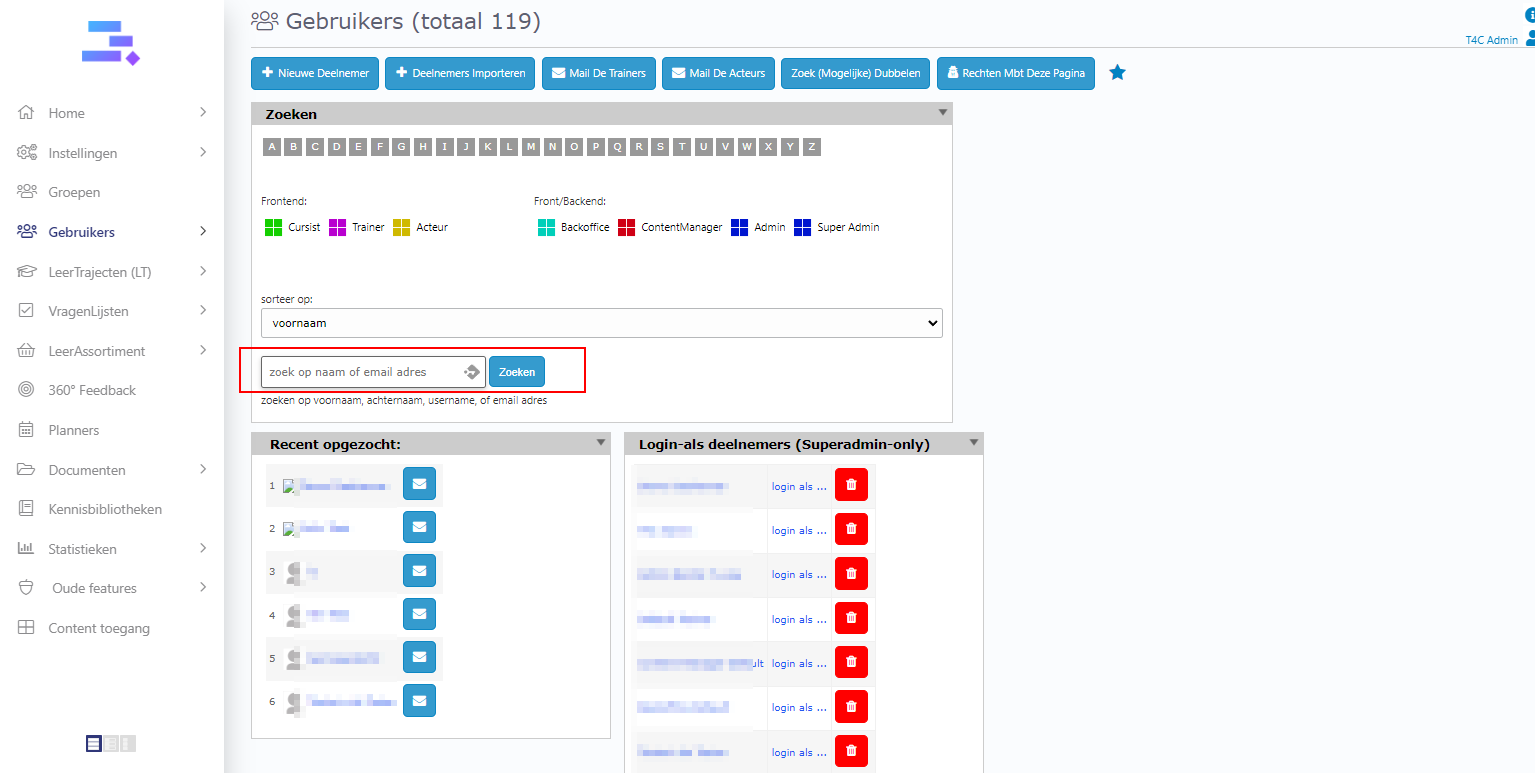This screenshot has height=773, width=1535.
Task: Go to Kennisbibliotheken in sidebar menu
Action: 104,509
